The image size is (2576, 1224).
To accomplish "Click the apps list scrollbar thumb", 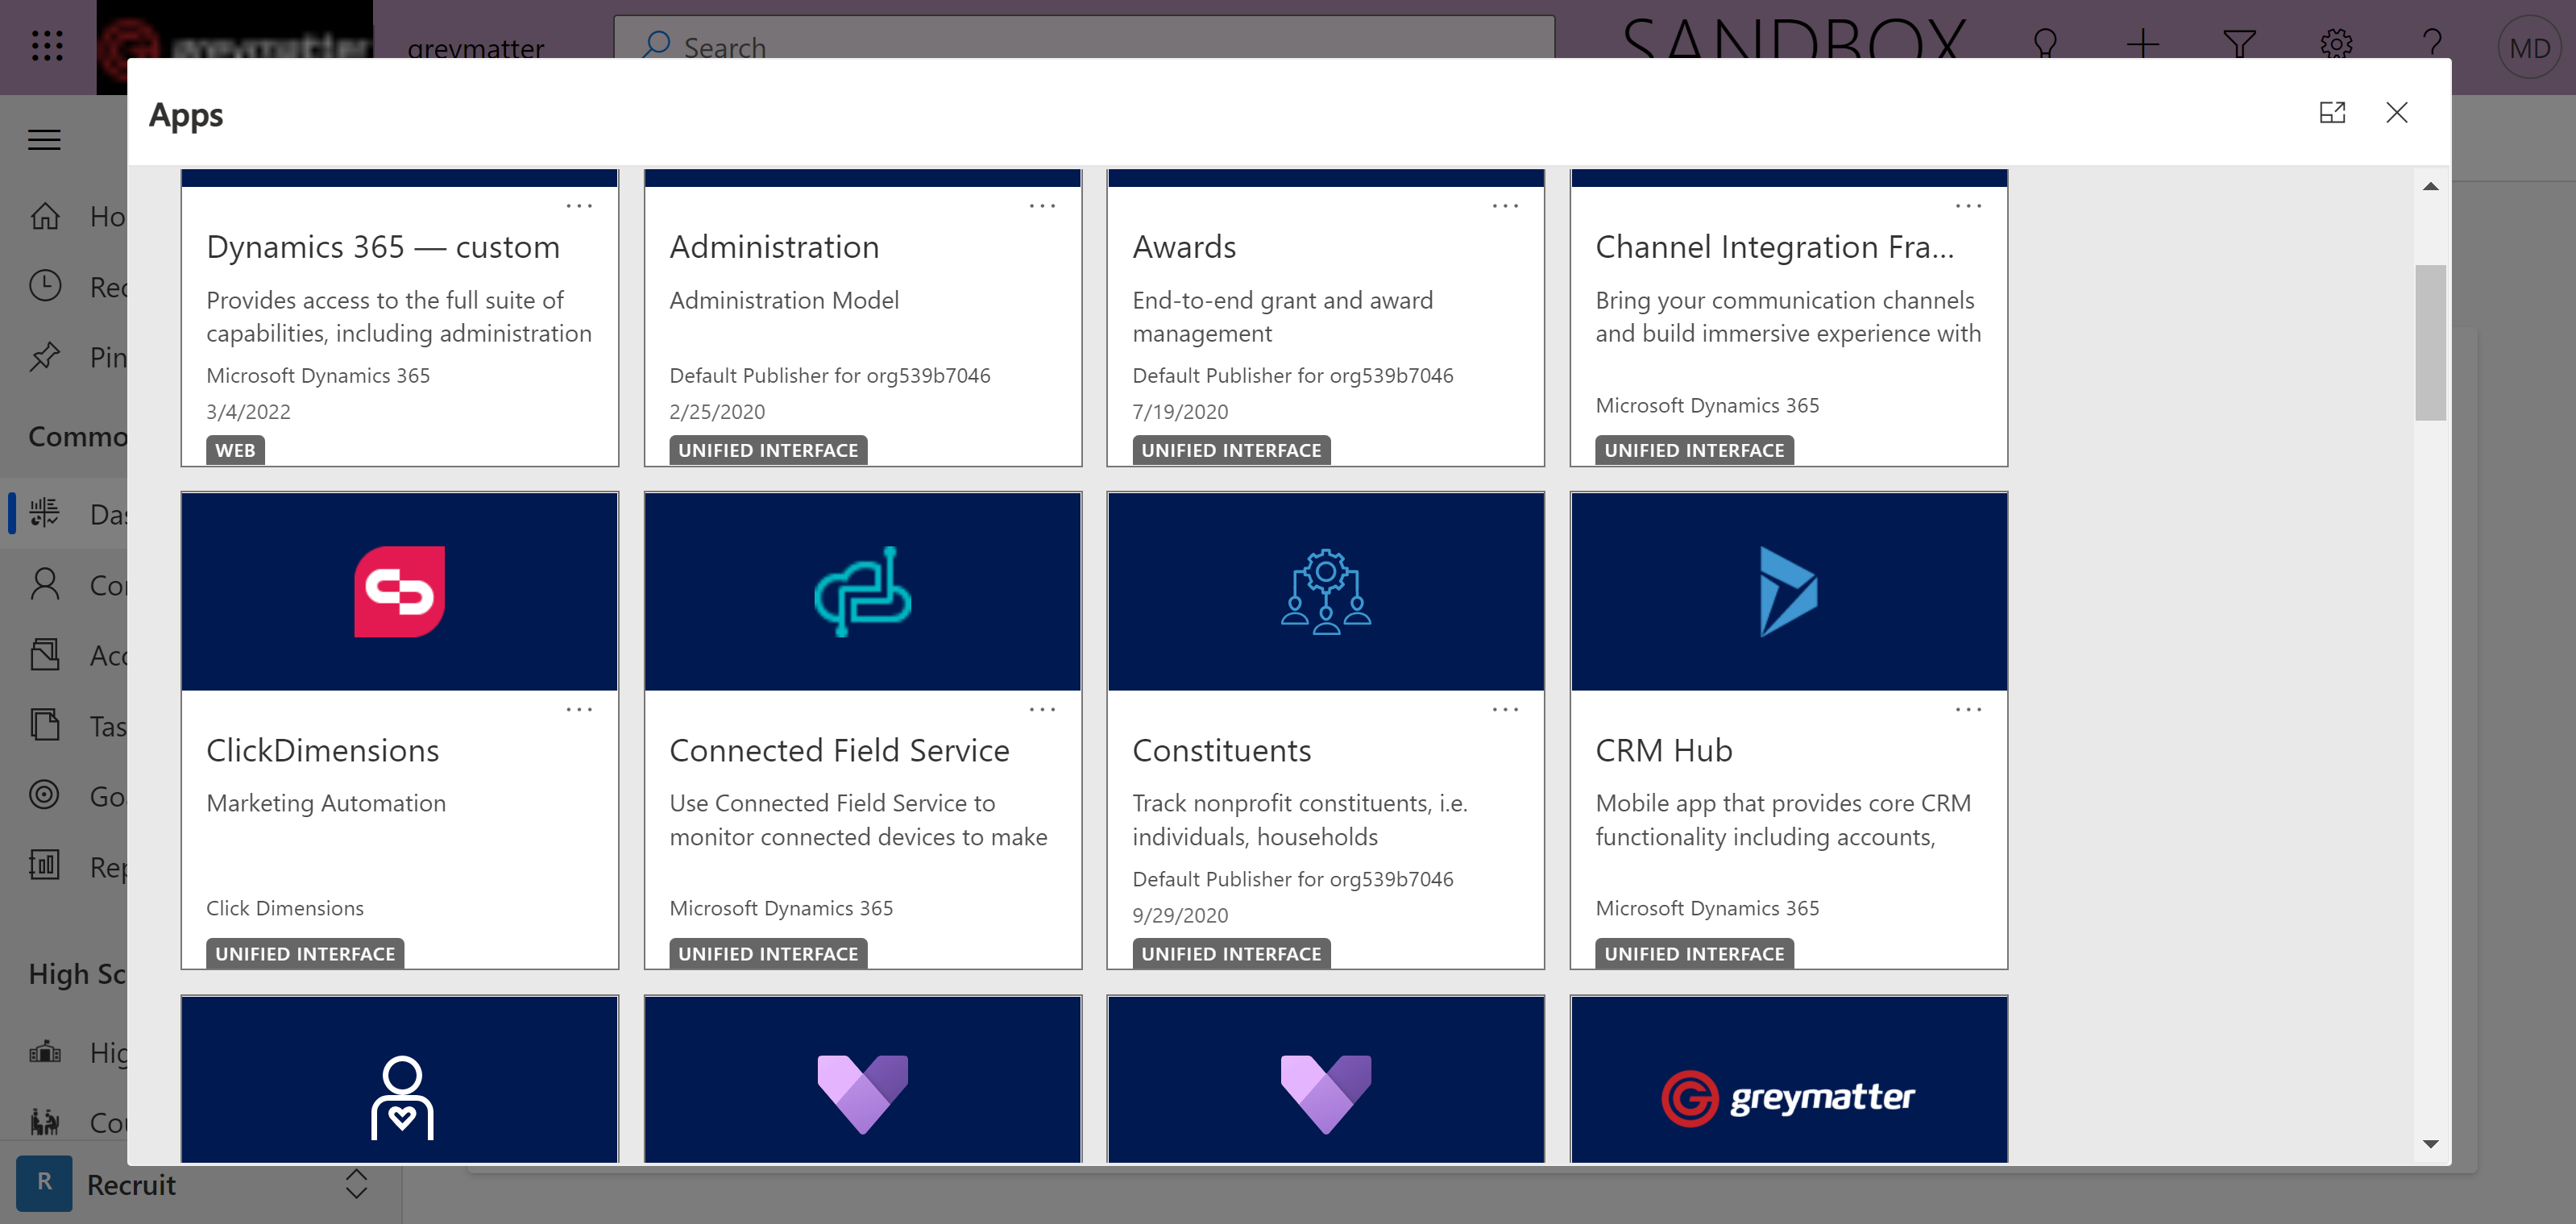I will 2430,342.
